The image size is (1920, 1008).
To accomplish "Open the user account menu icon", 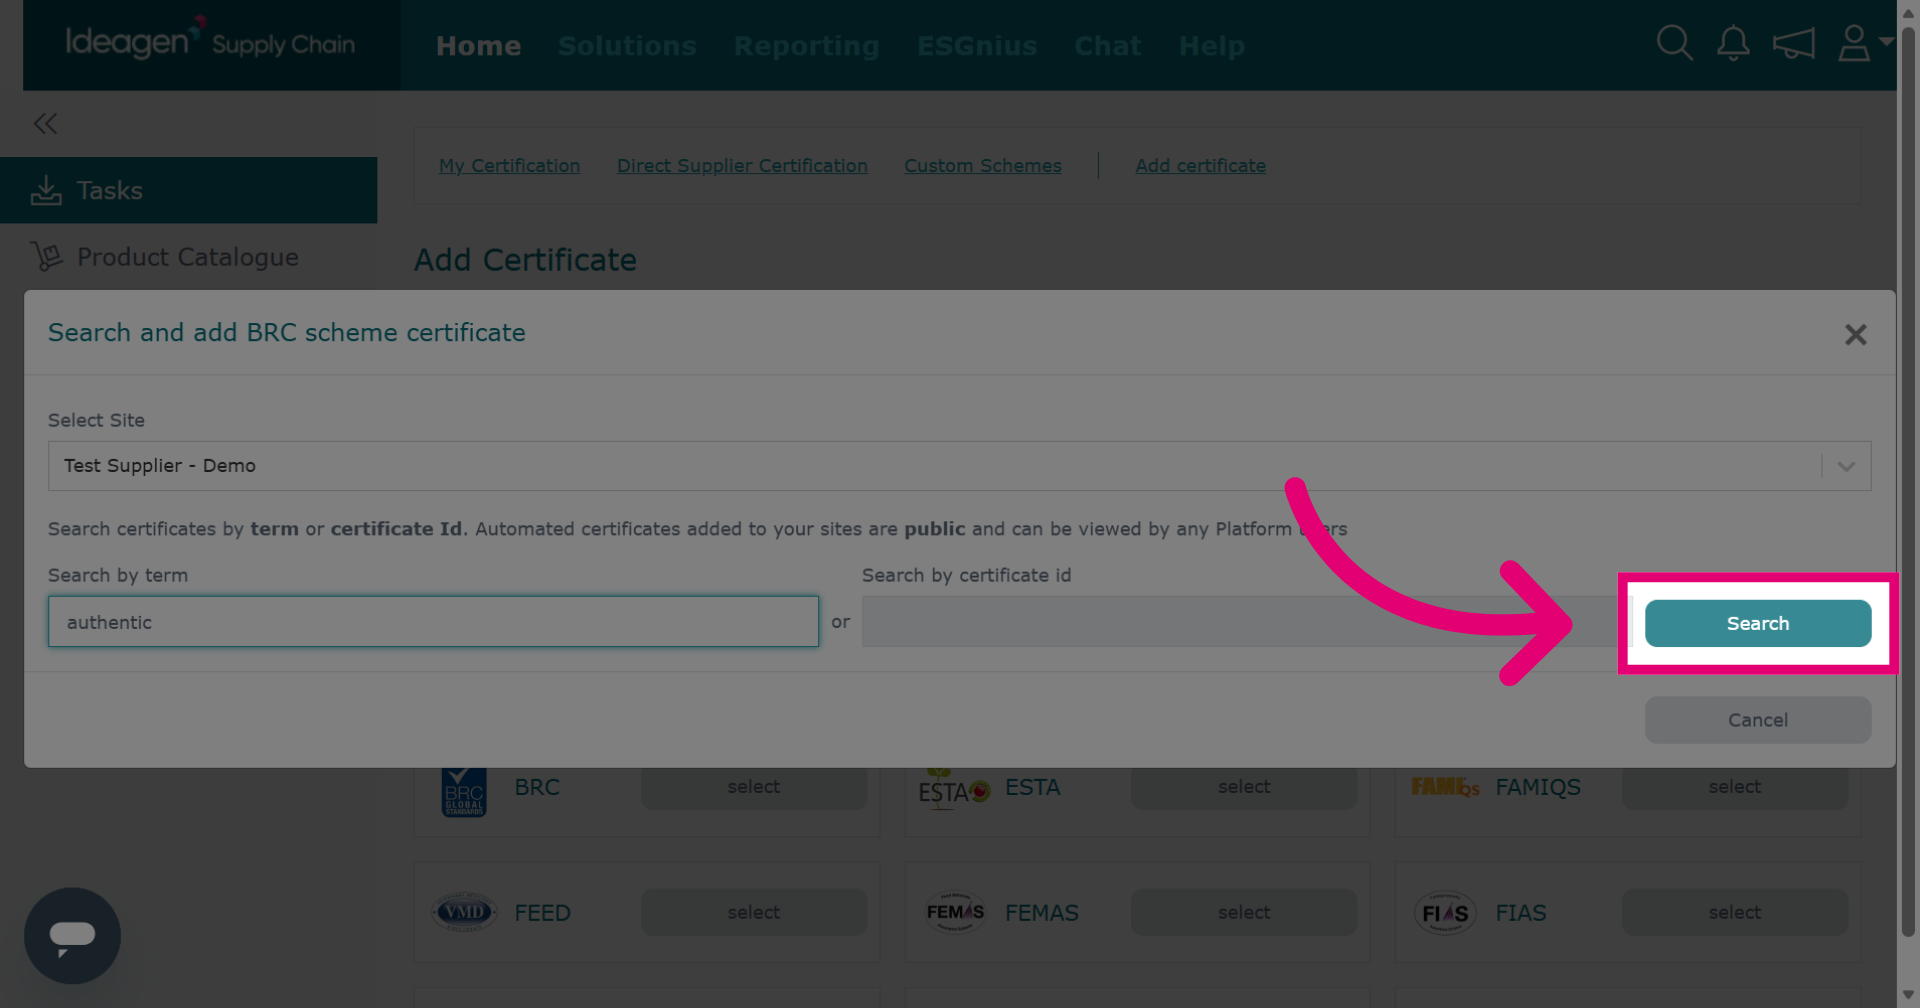I will (x=1854, y=43).
